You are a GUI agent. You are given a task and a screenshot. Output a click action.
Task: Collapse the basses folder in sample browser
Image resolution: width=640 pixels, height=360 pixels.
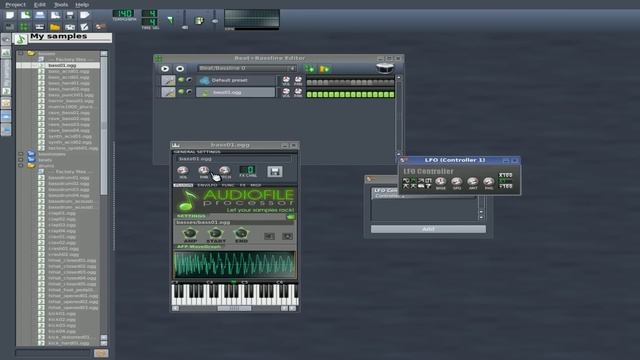(21, 53)
